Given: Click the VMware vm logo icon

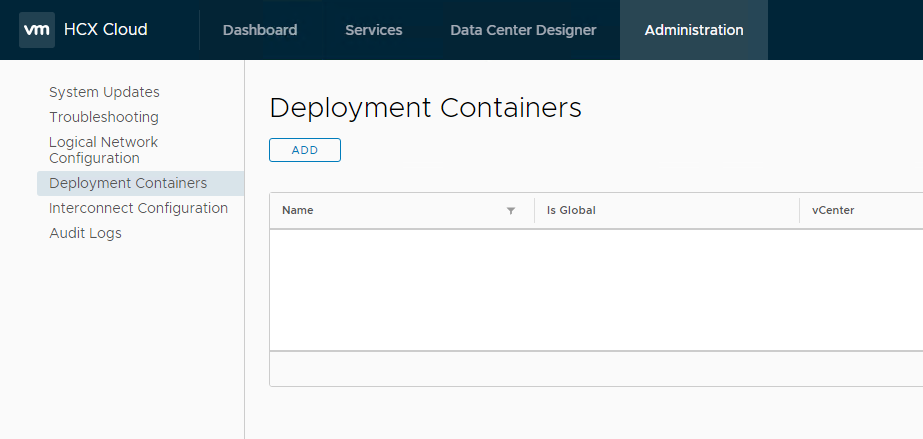Looking at the screenshot, I should point(37,30).
